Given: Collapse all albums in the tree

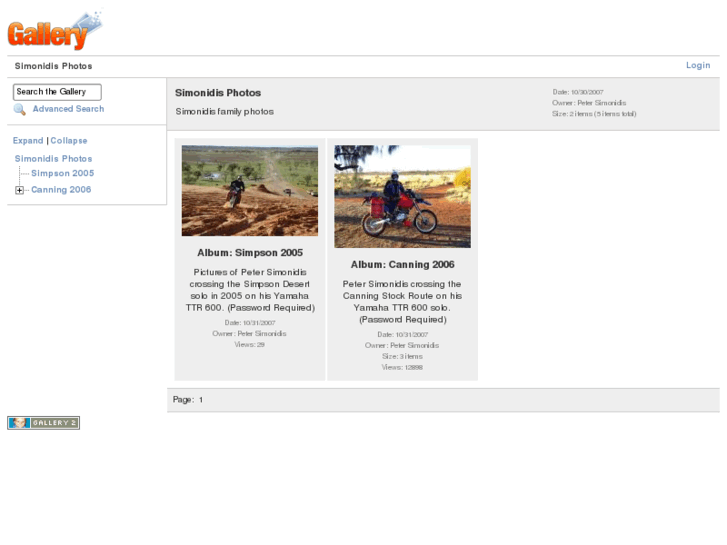Looking at the screenshot, I should [x=69, y=141].
